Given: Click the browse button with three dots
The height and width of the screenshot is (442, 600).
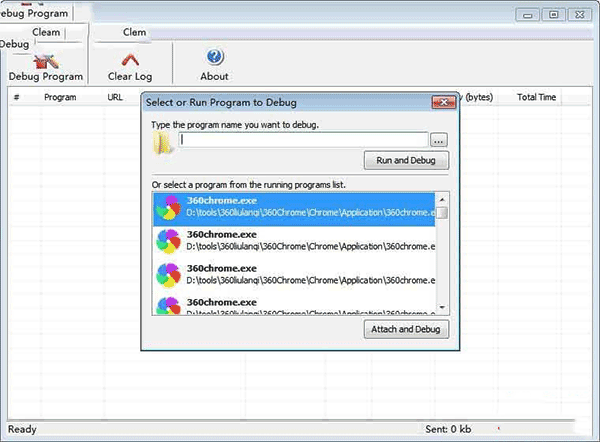Looking at the screenshot, I should [439, 140].
